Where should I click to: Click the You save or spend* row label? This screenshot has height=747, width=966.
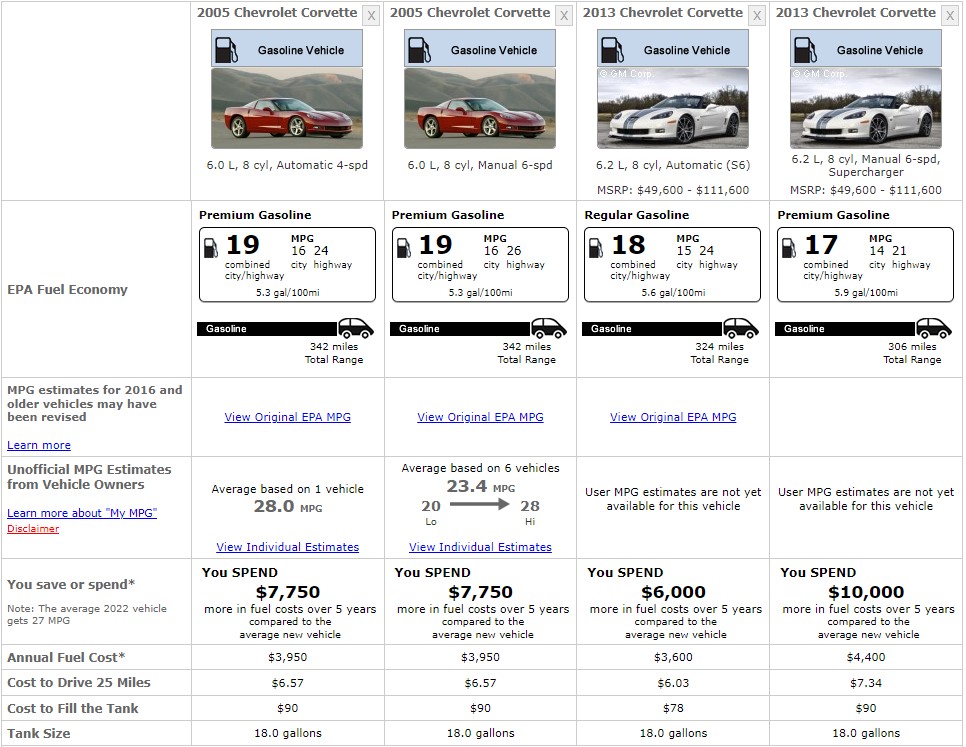pos(71,584)
